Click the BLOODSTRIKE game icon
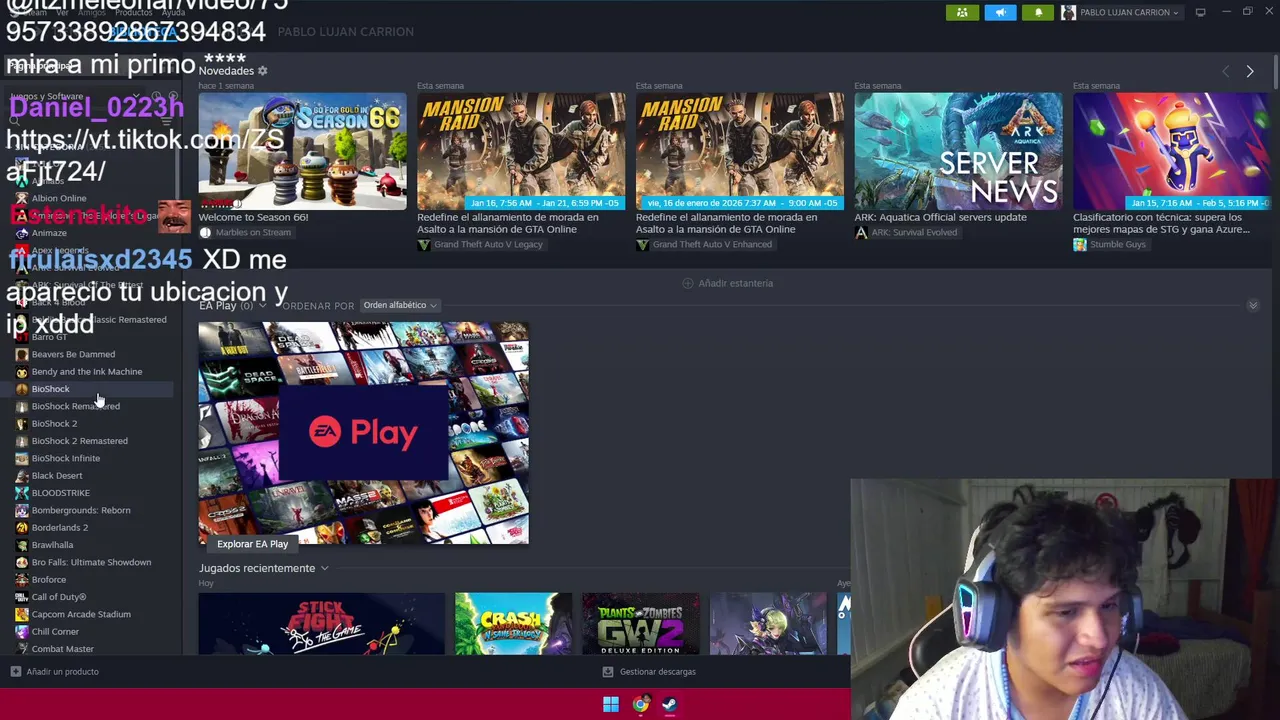1280x720 pixels. coord(22,493)
